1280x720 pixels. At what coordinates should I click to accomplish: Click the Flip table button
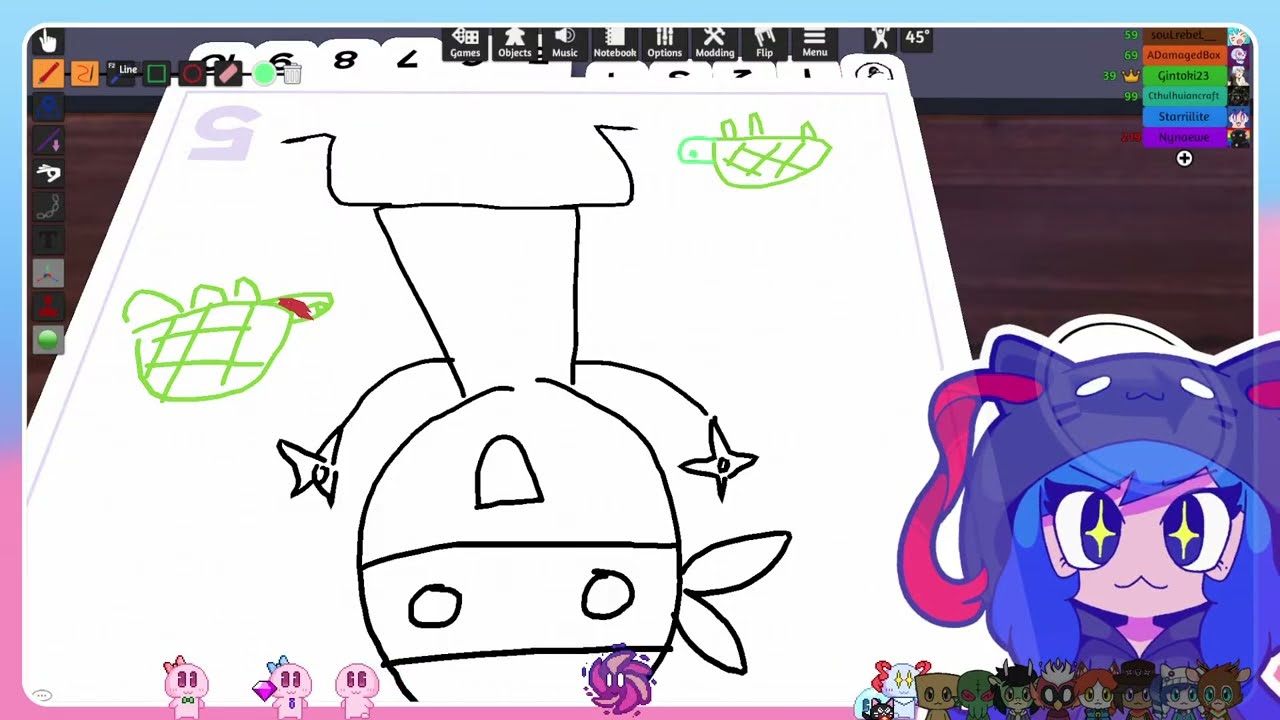(x=765, y=42)
